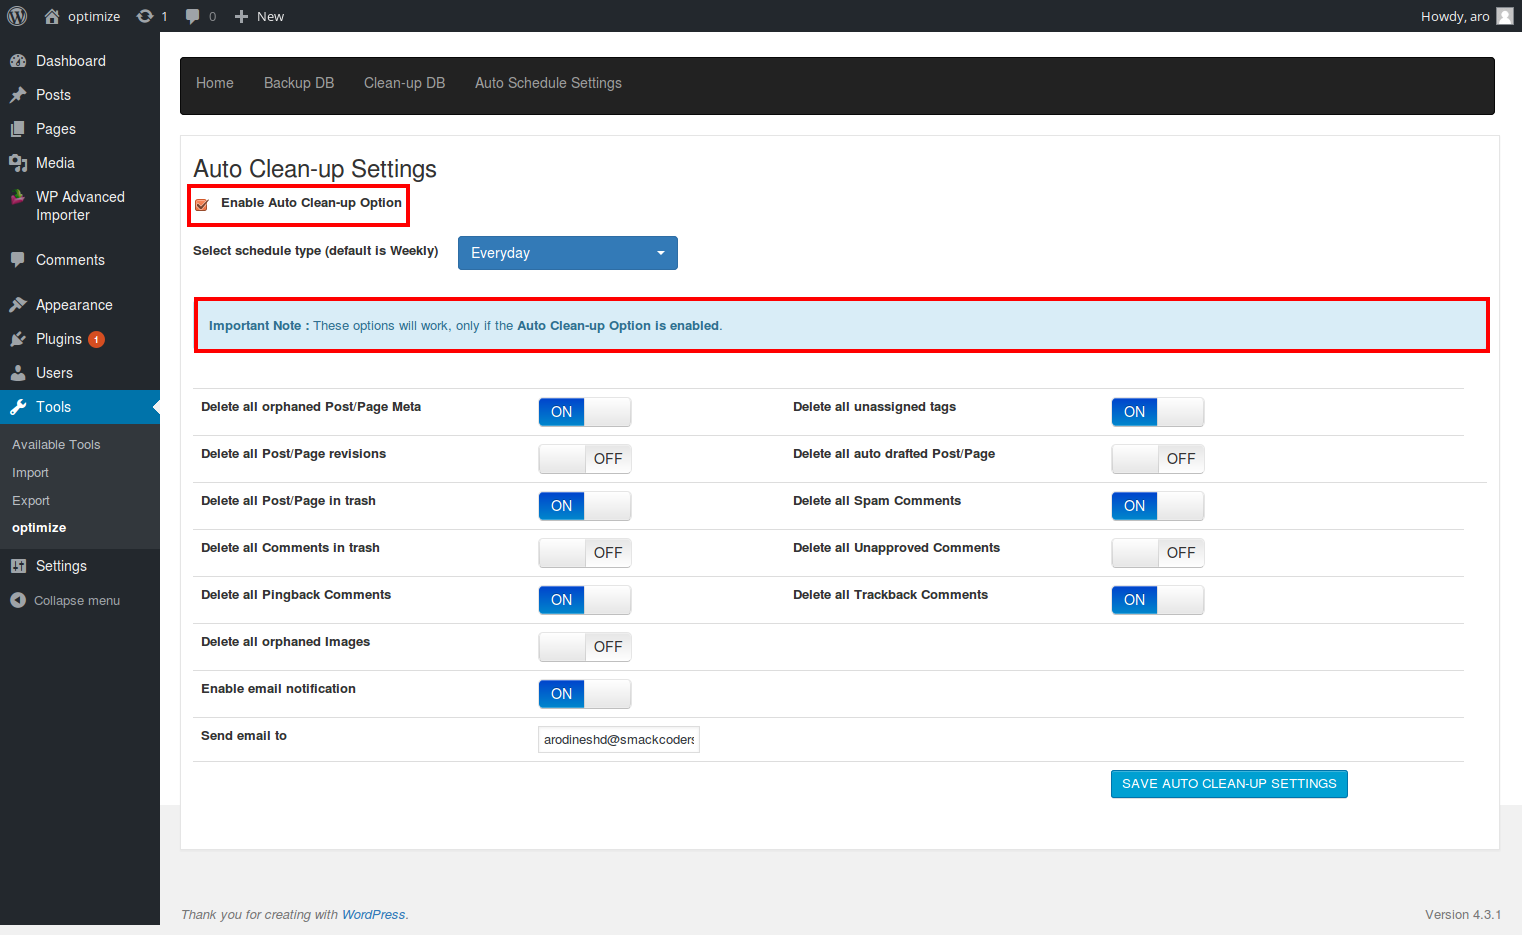The image size is (1522, 935).
Task: Click the Send email to input field
Action: click(x=619, y=740)
